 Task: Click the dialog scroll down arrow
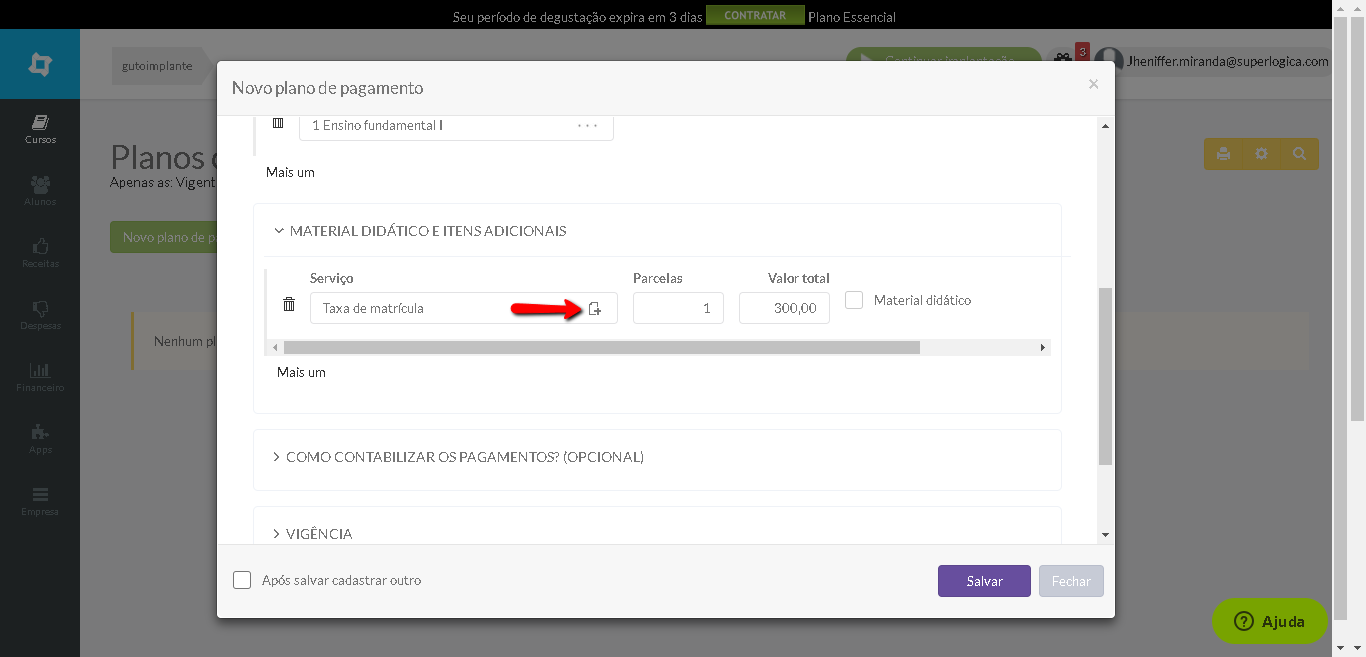pos(1105,535)
